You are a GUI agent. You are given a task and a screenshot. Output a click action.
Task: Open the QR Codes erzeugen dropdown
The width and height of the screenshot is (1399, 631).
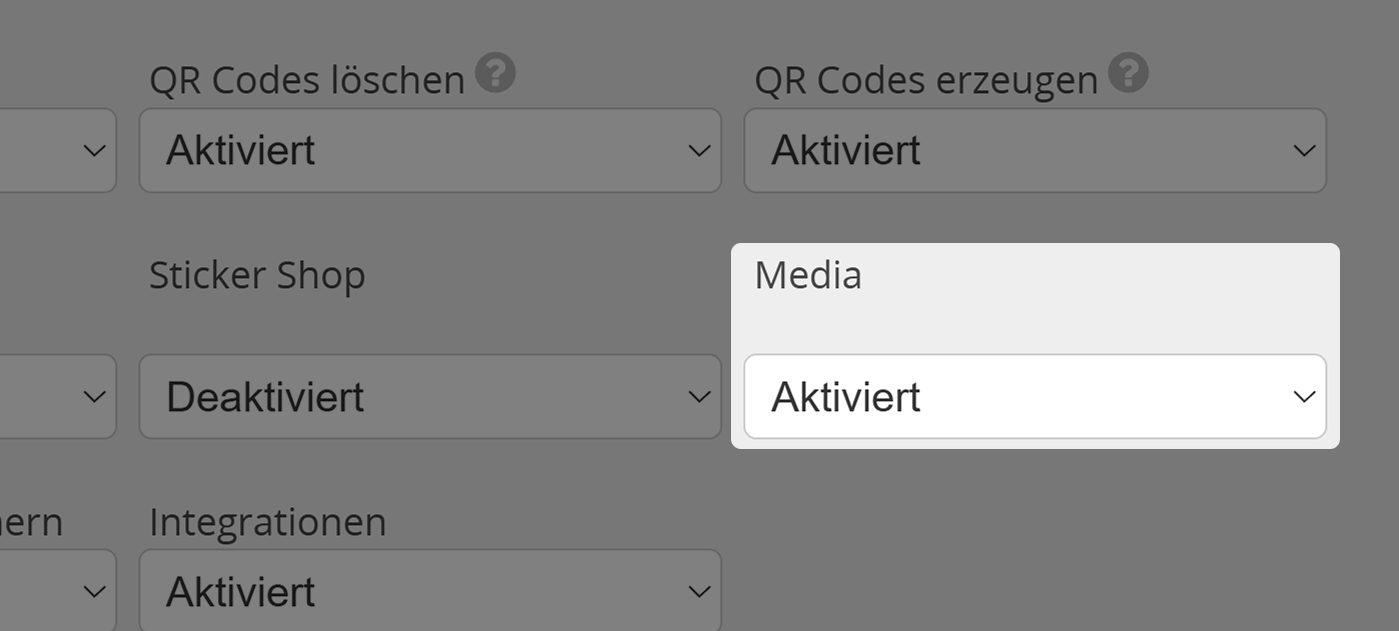click(1035, 150)
